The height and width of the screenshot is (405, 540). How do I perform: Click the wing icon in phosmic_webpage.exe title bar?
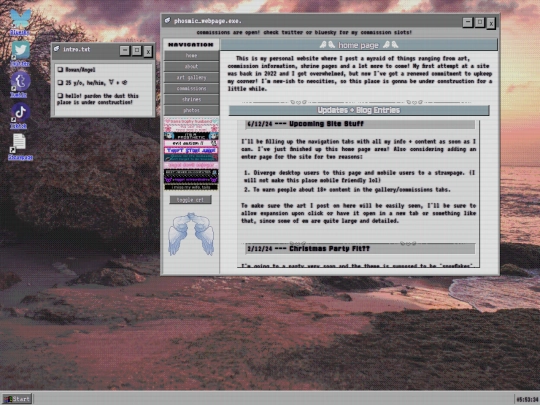click(x=167, y=21)
